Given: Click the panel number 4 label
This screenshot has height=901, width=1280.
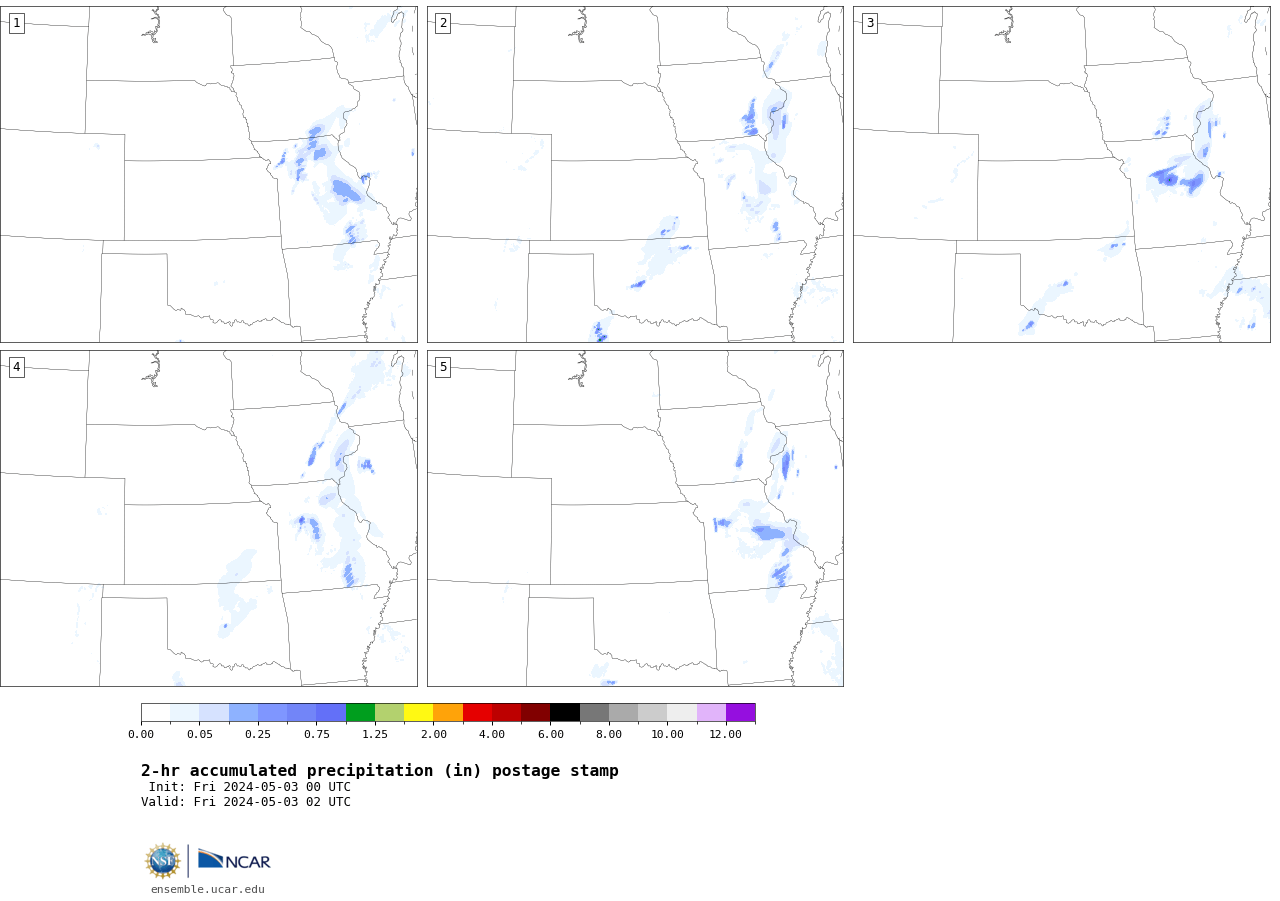Looking at the screenshot, I should pos(16,367).
